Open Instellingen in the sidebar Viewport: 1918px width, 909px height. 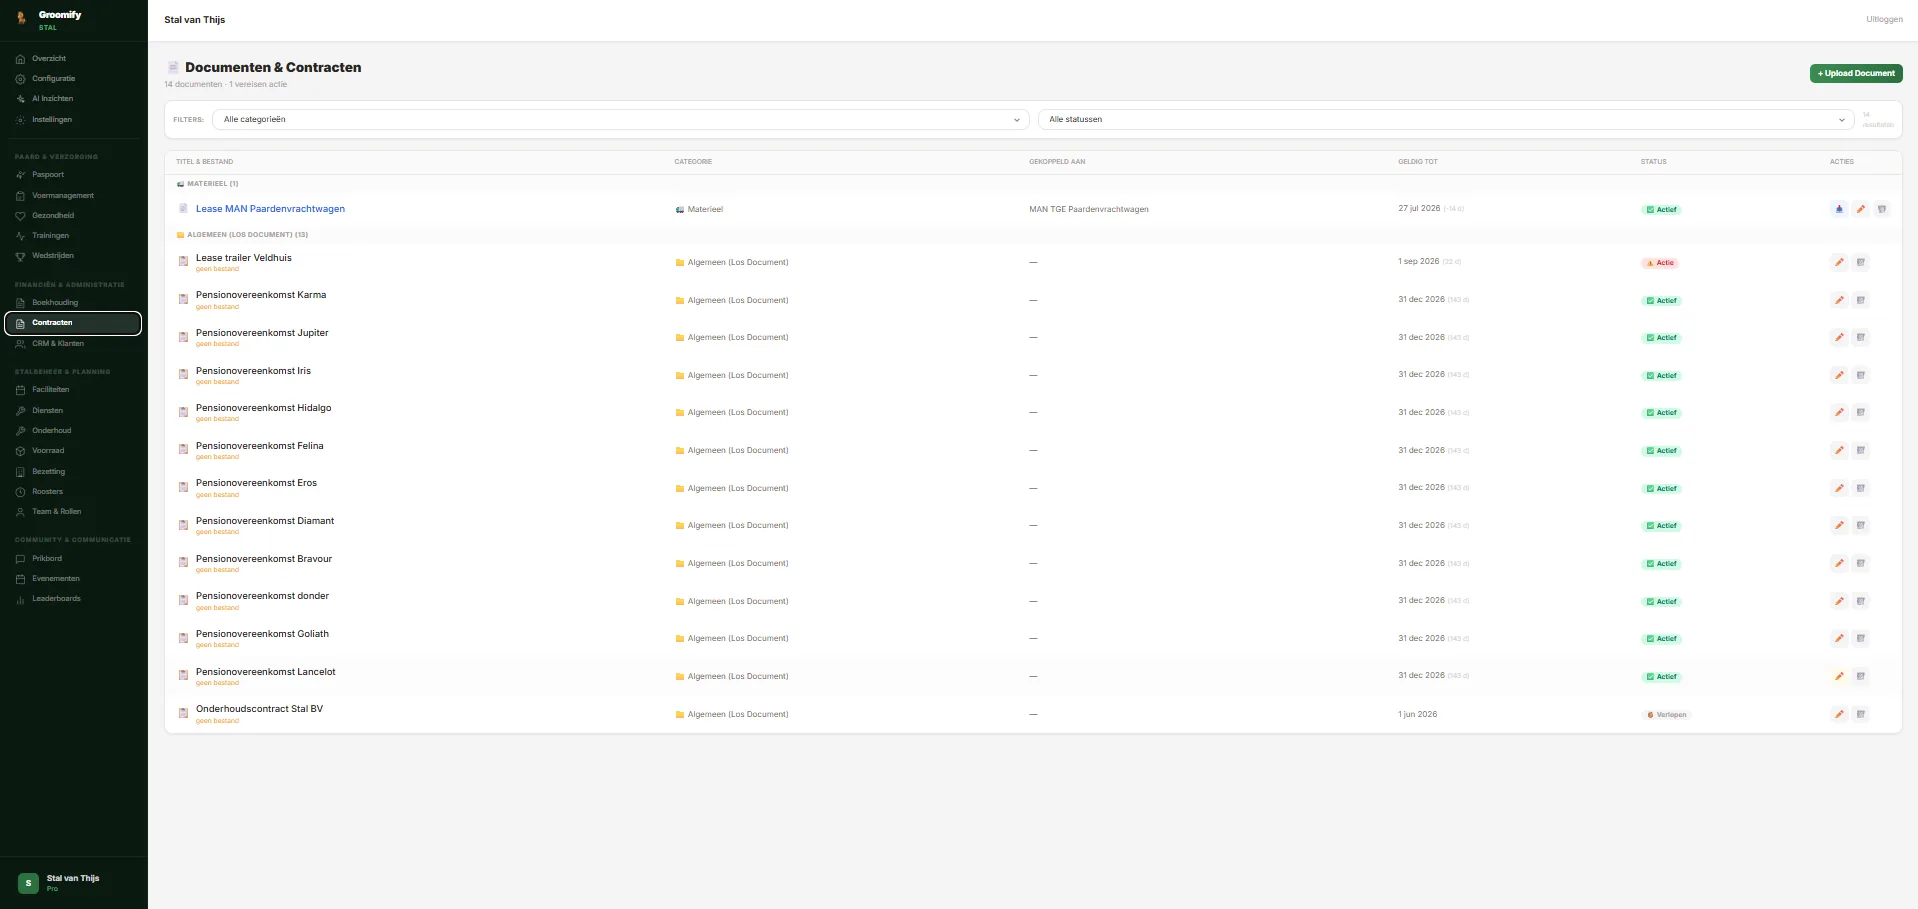73,119
